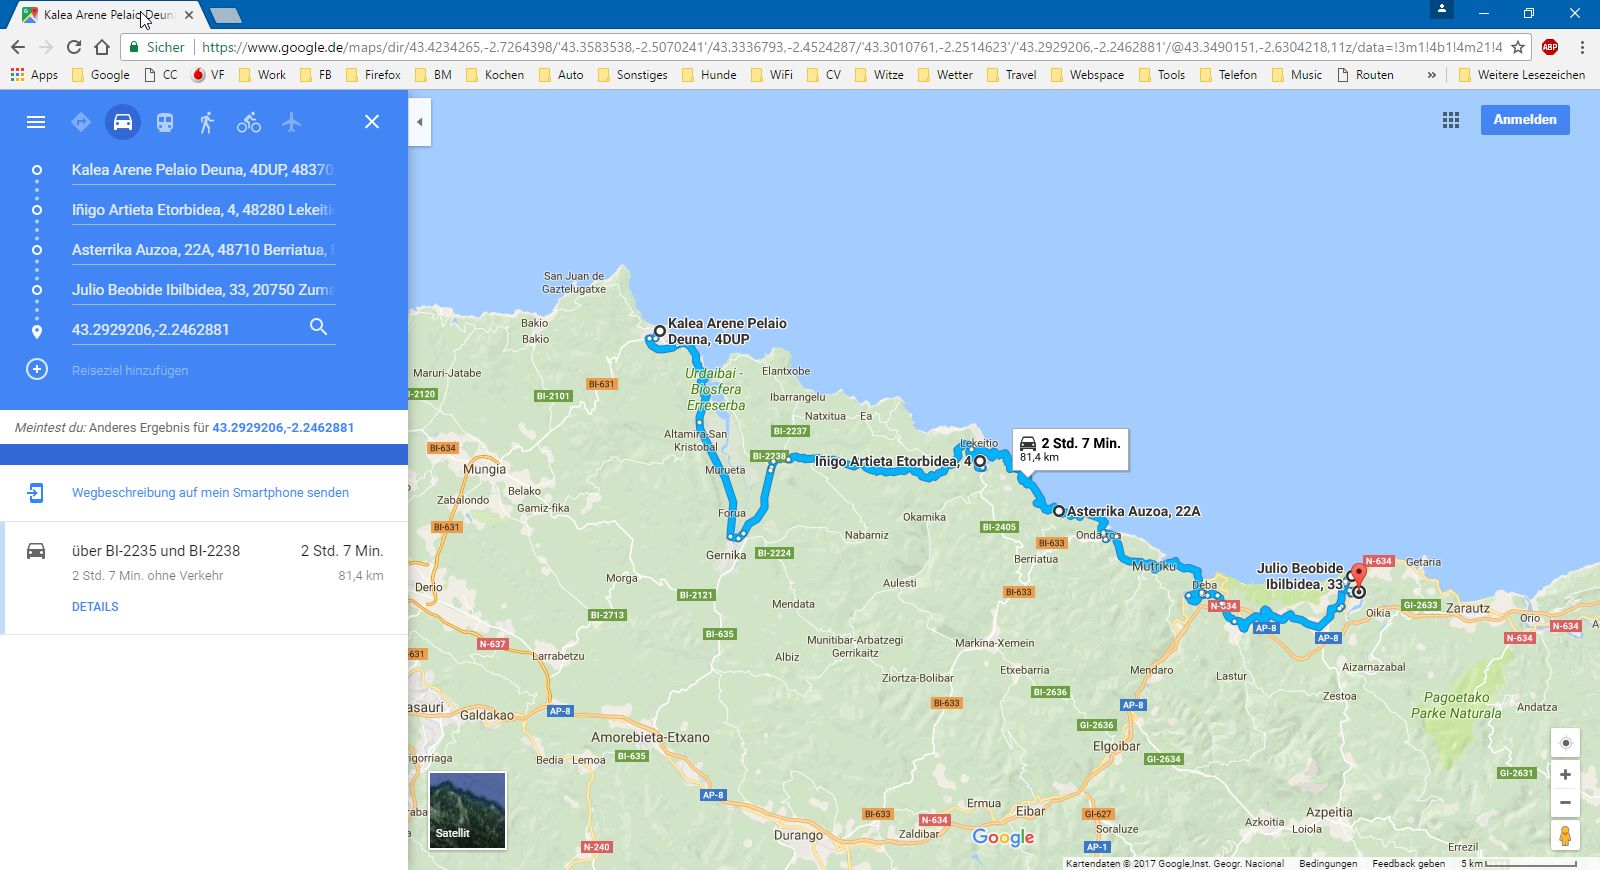Open Travel bookmark folder
The image size is (1600, 870).
point(1011,75)
